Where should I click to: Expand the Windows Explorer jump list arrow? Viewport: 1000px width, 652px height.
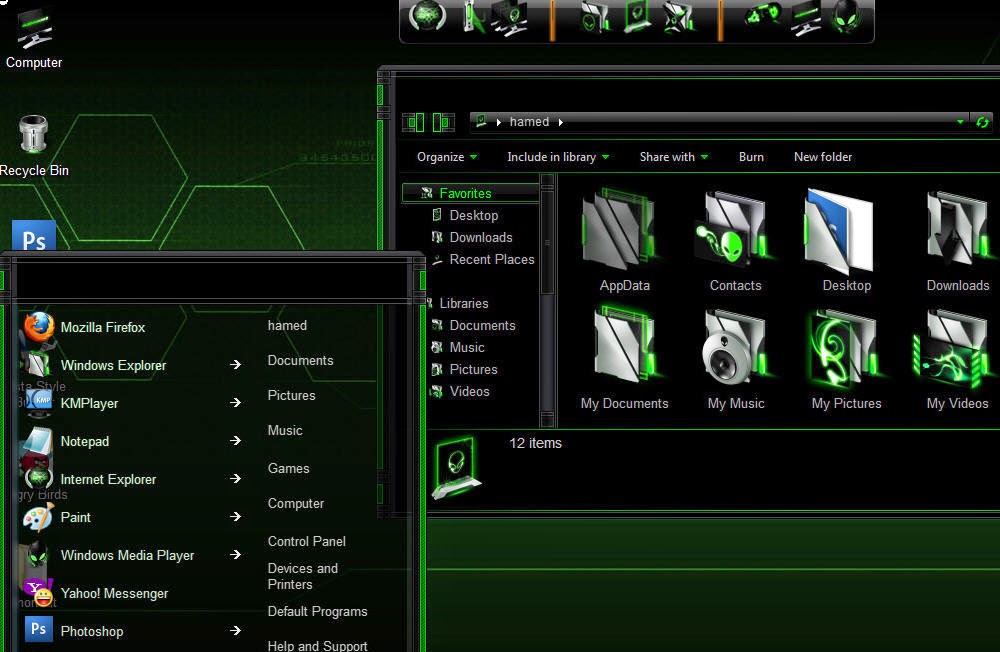235,364
